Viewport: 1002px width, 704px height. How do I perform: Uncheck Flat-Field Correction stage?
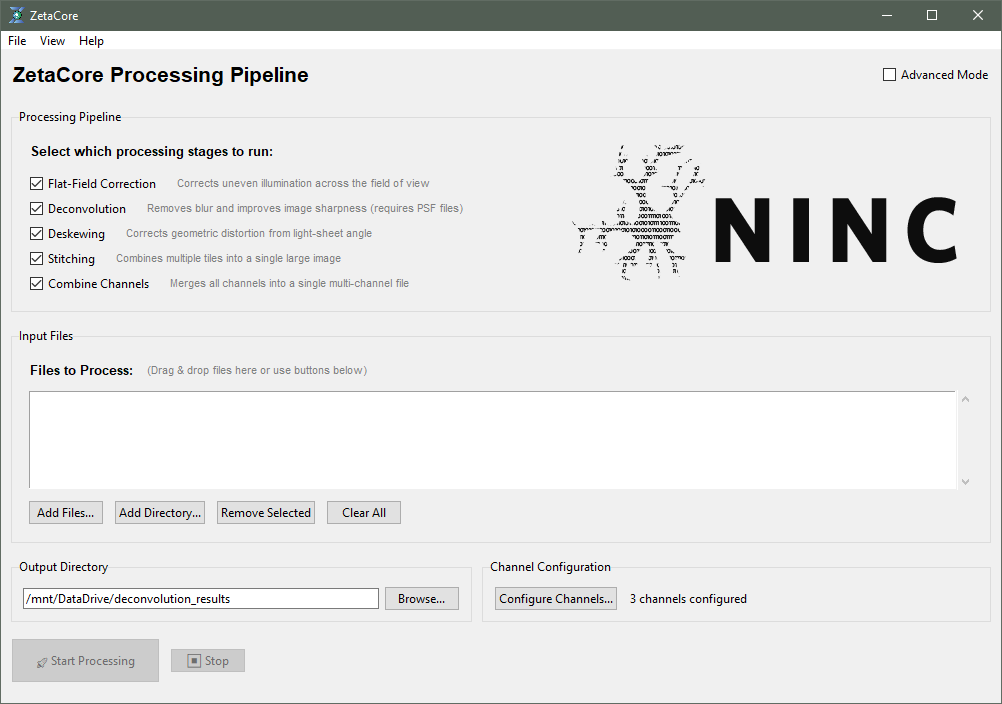pyautogui.click(x=37, y=184)
